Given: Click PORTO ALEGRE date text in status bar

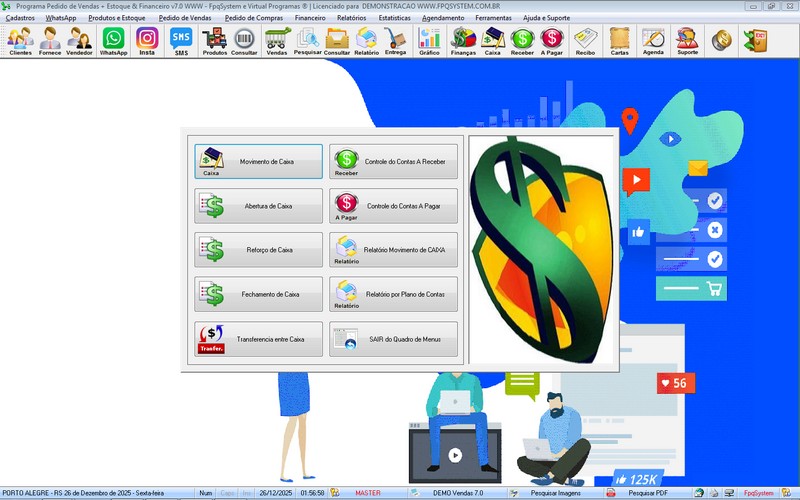Looking at the screenshot, I should pyautogui.click(x=83, y=493).
